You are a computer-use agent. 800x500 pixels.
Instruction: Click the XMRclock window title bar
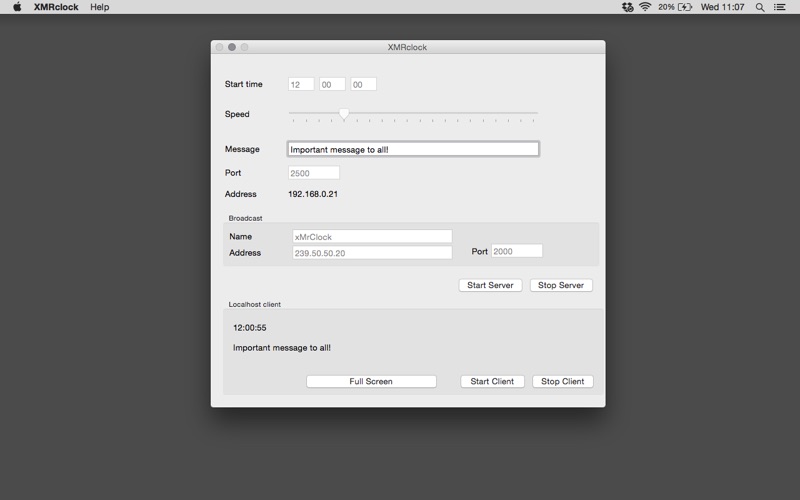tap(407, 47)
